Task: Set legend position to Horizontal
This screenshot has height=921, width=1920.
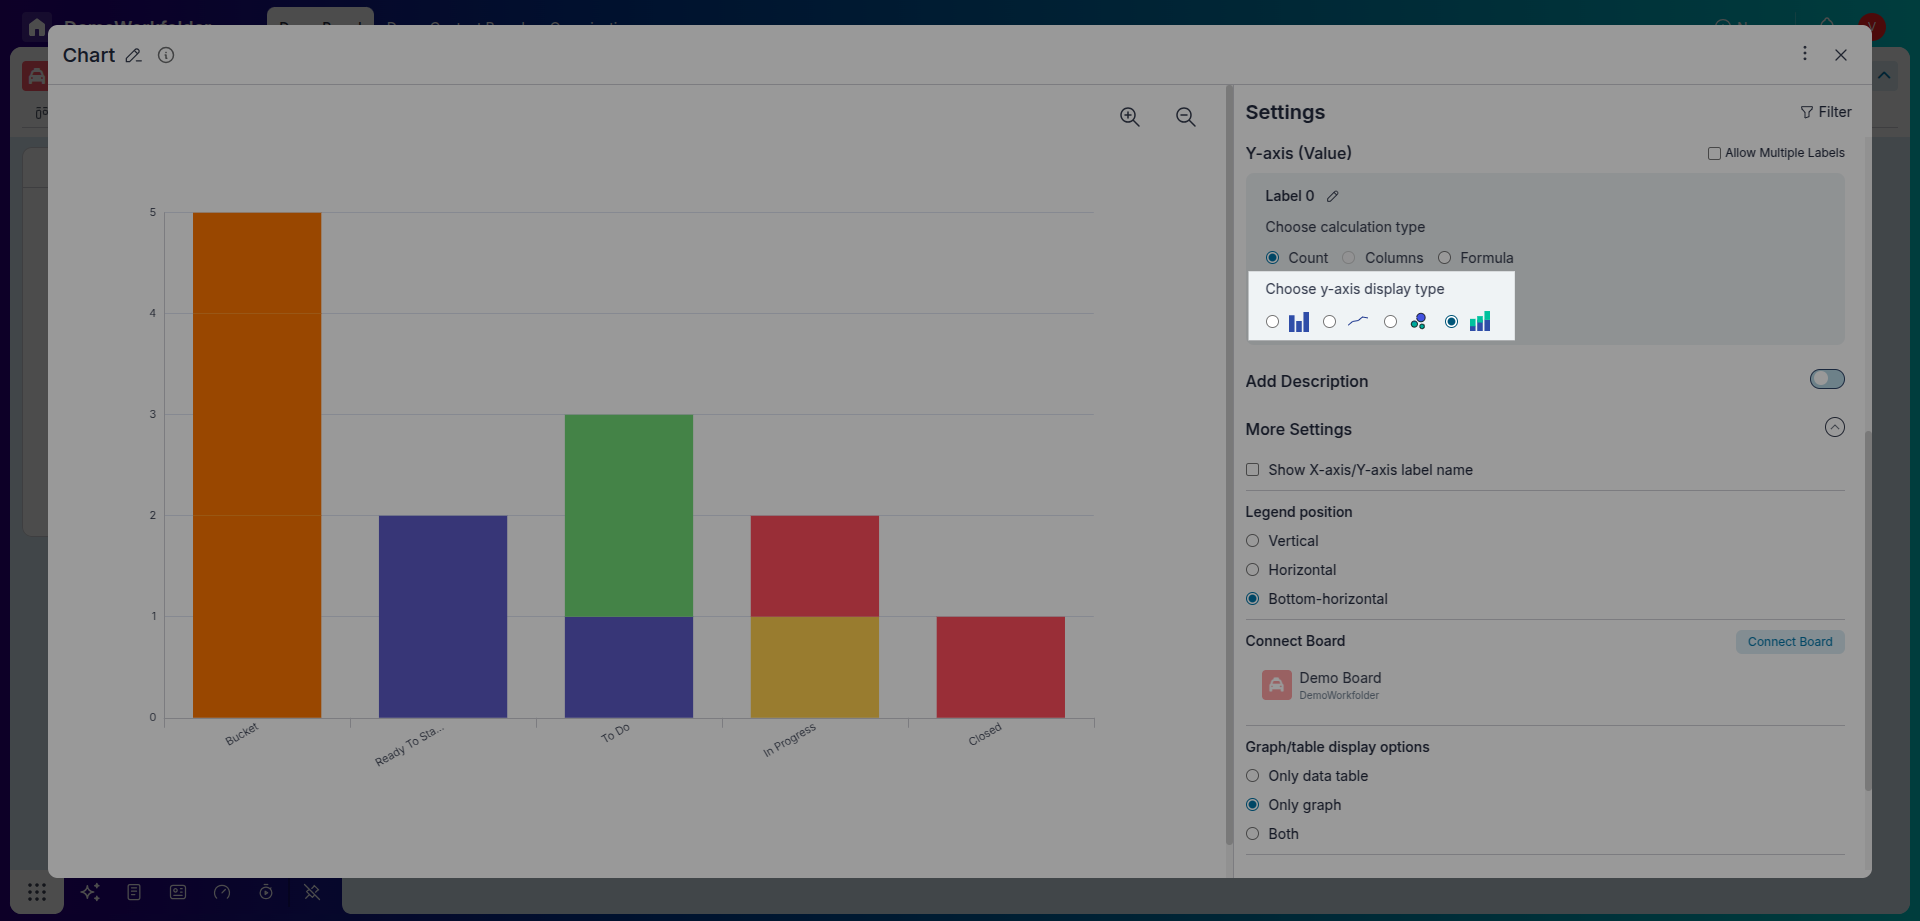Action: click(x=1252, y=570)
